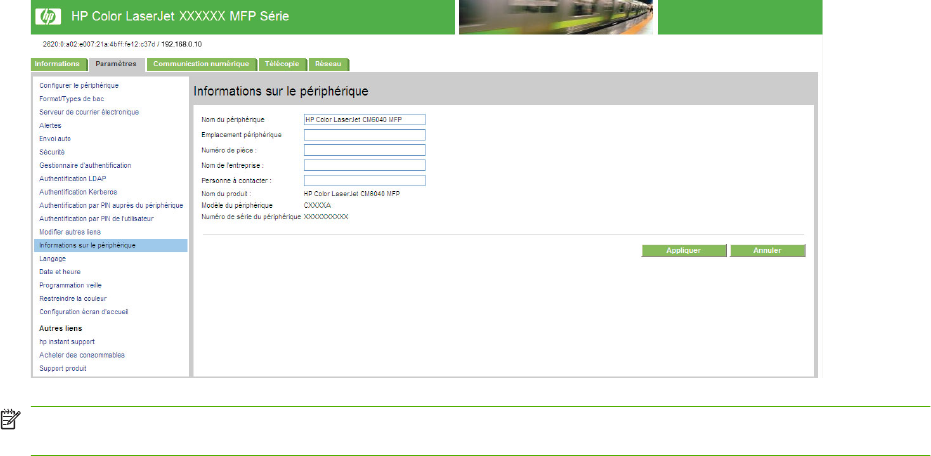Click the Appliquer button
This screenshot has width=931, height=456.
coord(683,251)
